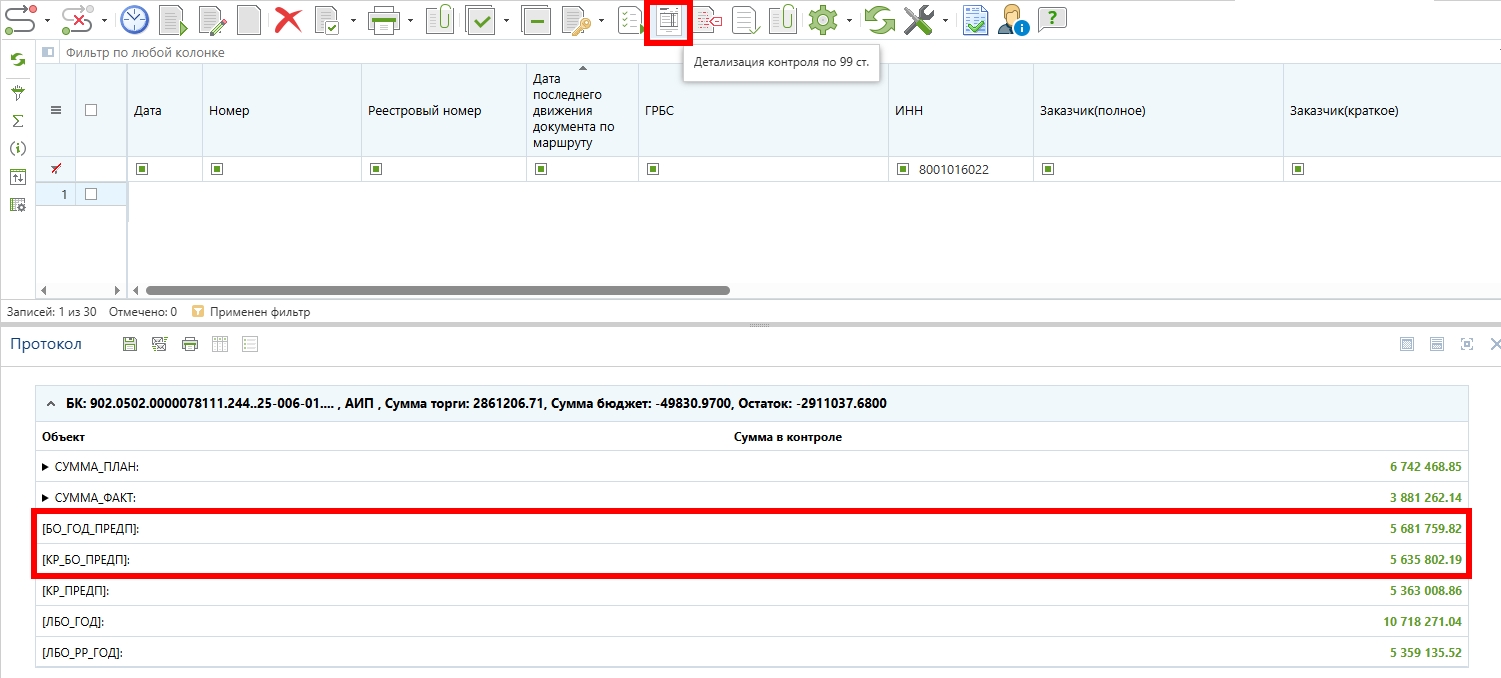Check the checkbox in row 1
1501x678 pixels.
click(91, 194)
